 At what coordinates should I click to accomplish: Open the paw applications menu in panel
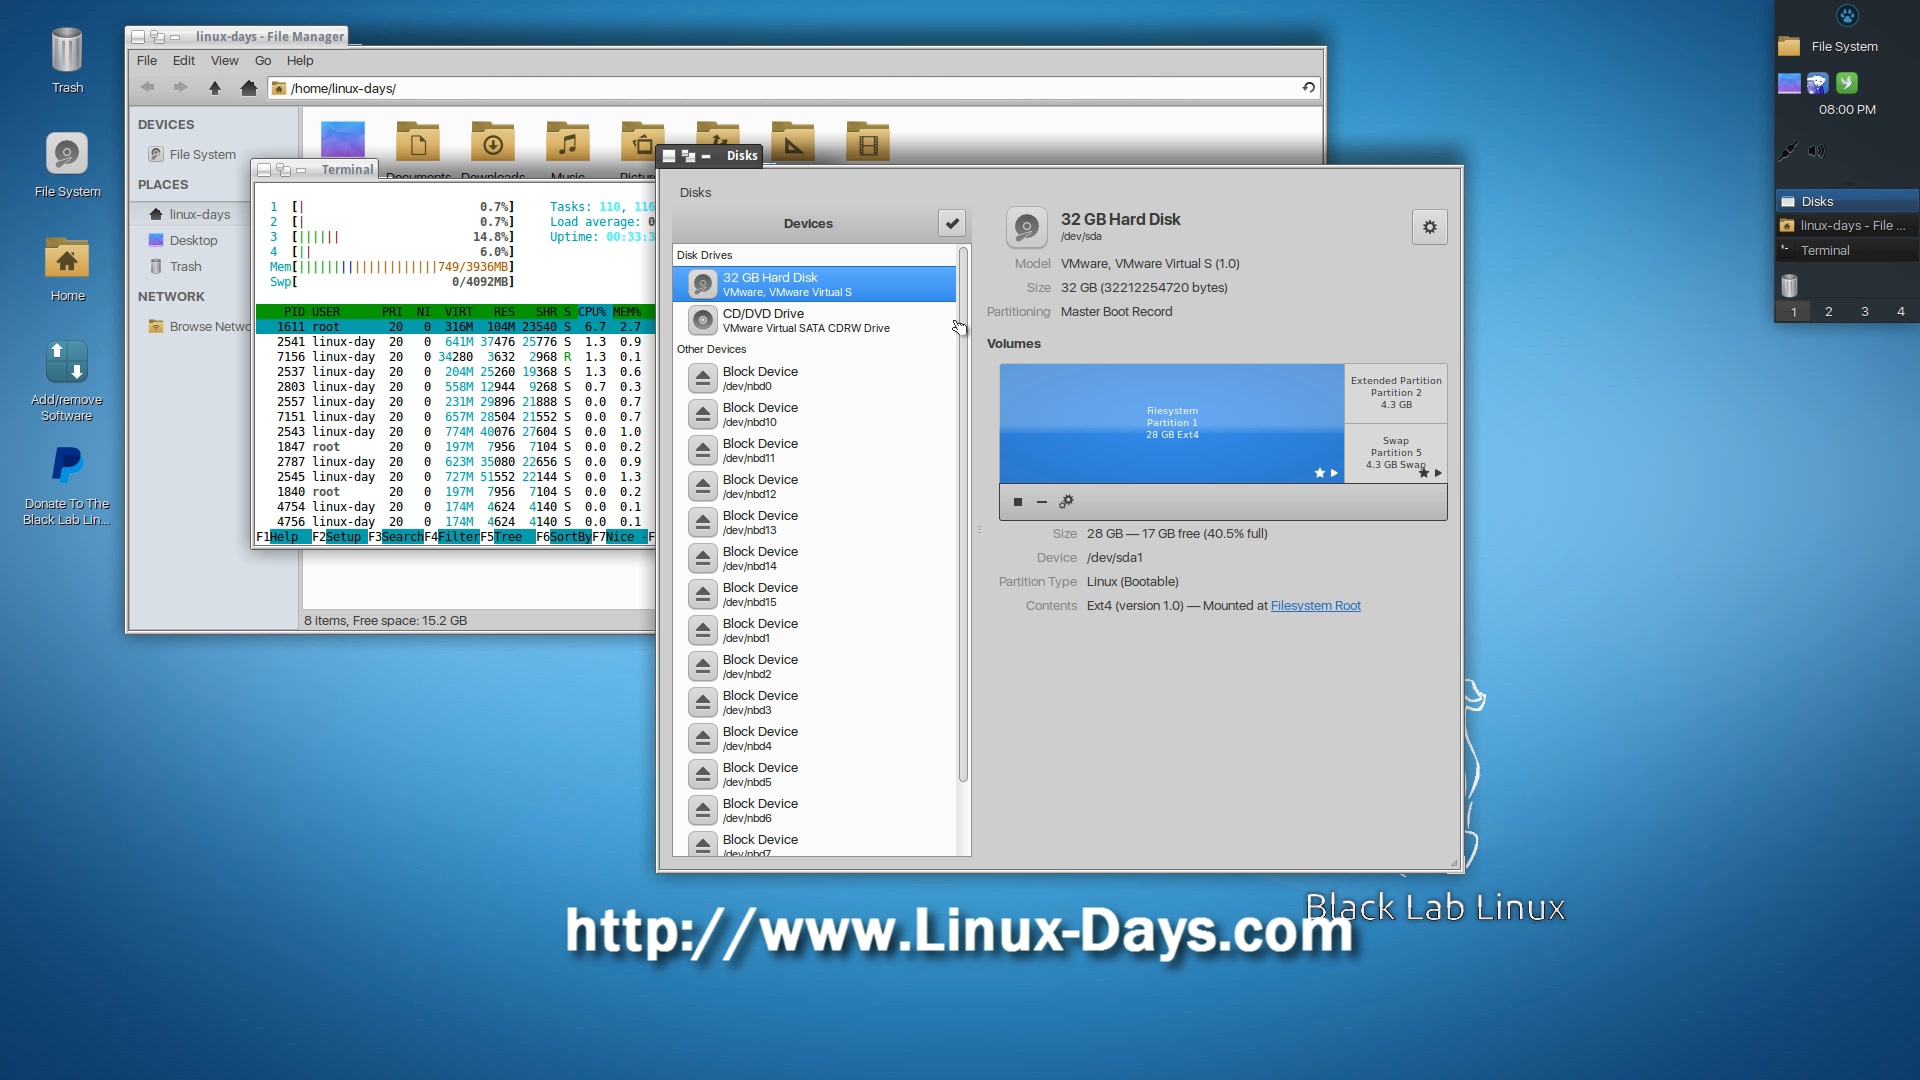point(1847,15)
